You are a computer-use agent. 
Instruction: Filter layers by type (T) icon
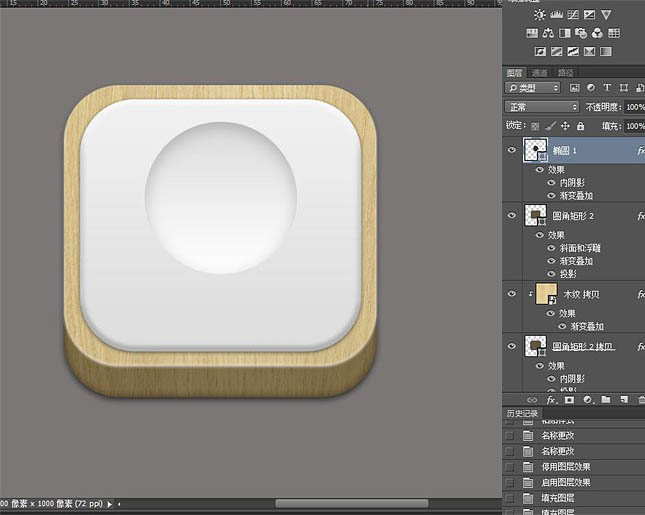[x=607, y=89]
